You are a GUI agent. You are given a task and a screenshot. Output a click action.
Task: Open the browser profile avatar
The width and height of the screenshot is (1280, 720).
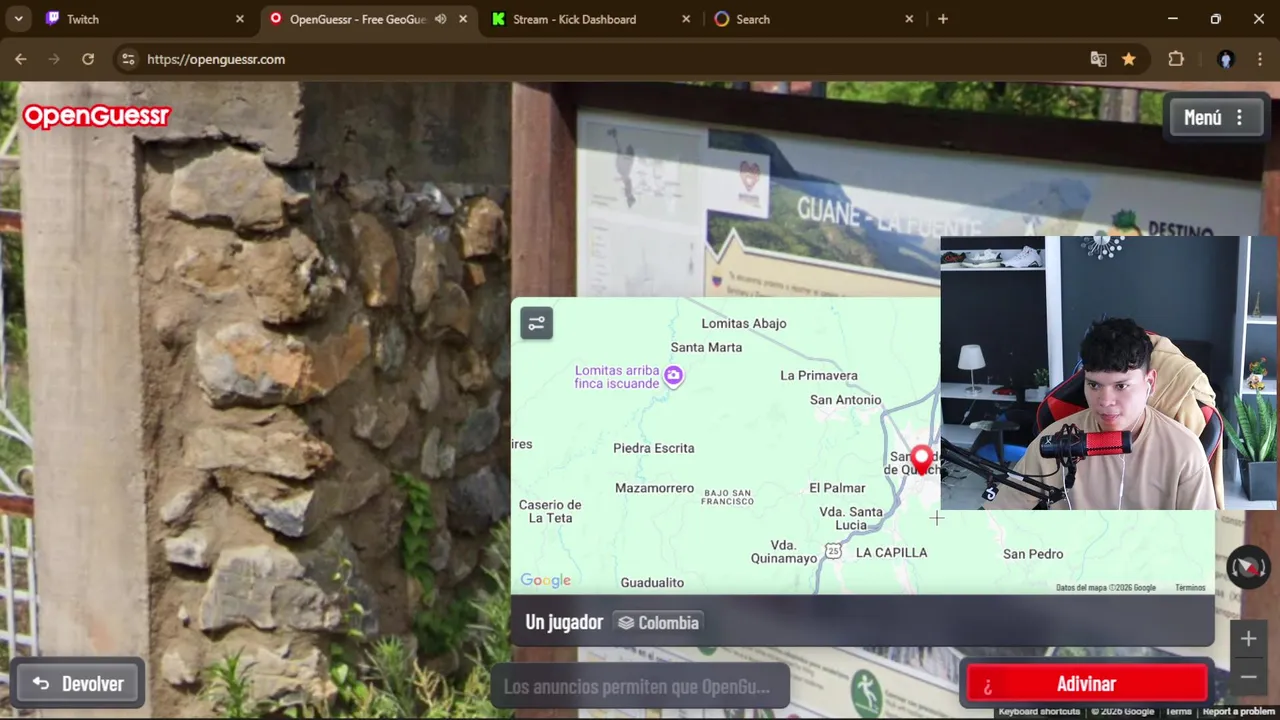coord(1226,59)
